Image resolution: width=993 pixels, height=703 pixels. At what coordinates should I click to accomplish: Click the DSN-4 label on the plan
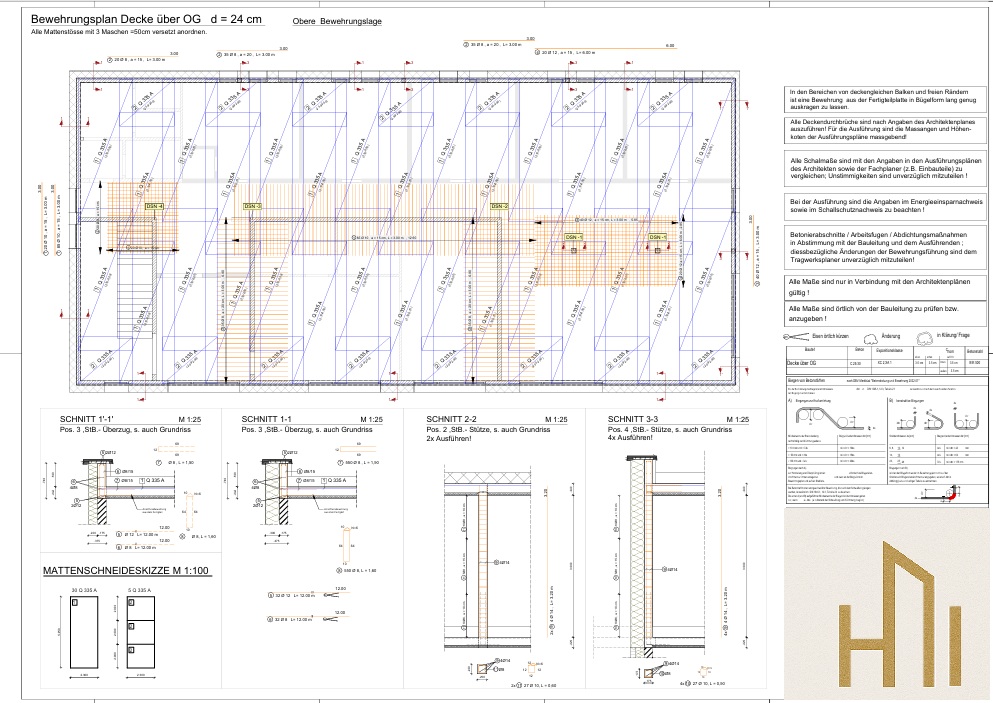point(154,205)
